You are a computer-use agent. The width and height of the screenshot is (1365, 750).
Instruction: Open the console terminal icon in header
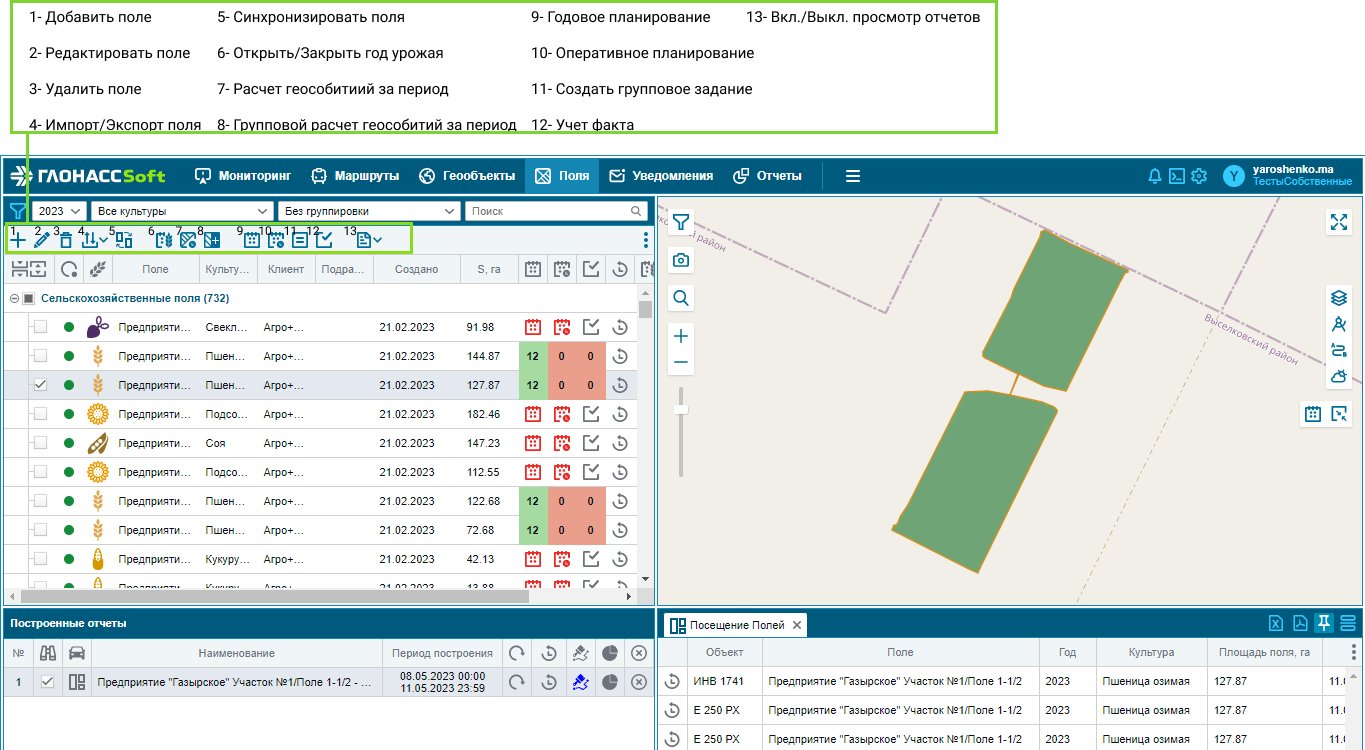point(1177,176)
